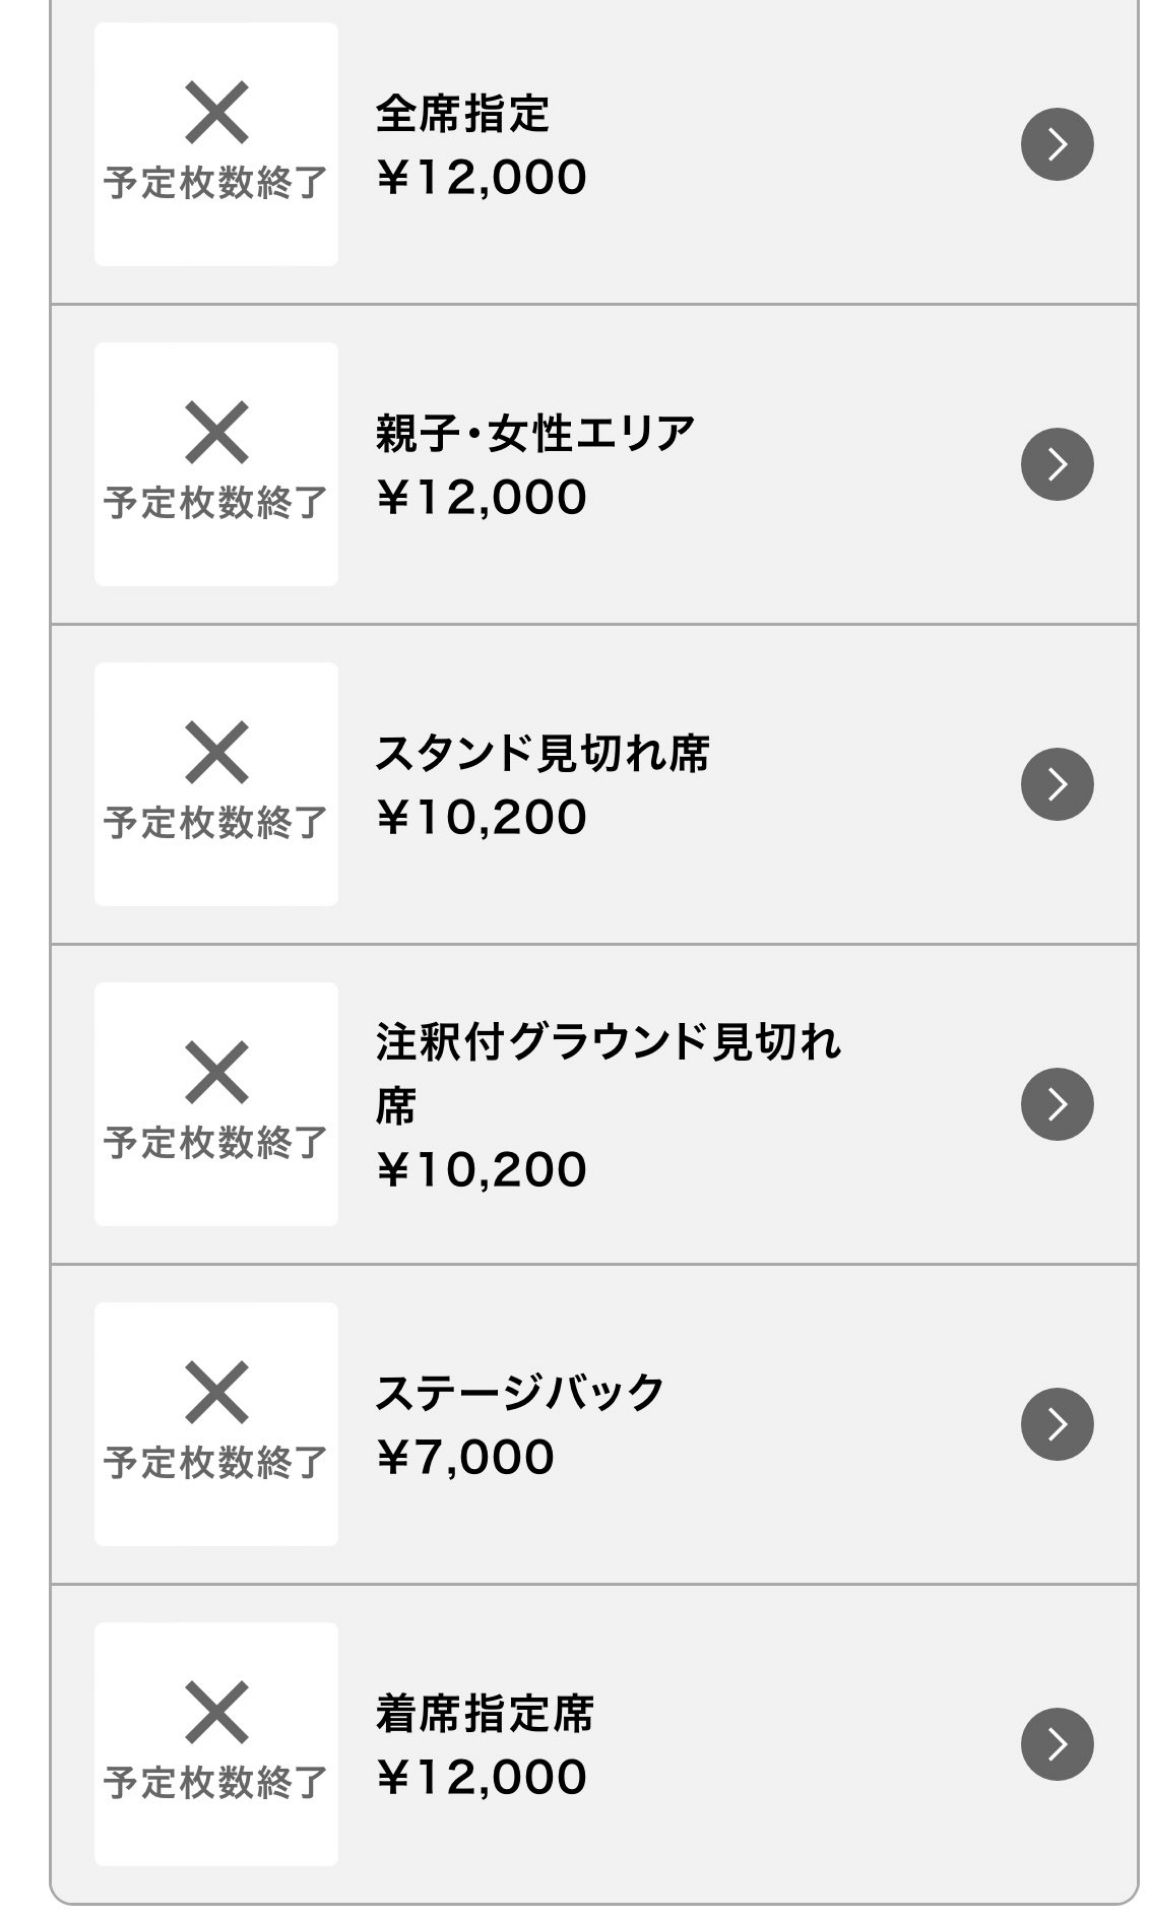The height and width of the screenshot is (1920, 1176).
Task: Click the X icon beside 注釈付グラウンド見切れ席
Action: (216, 1073)
